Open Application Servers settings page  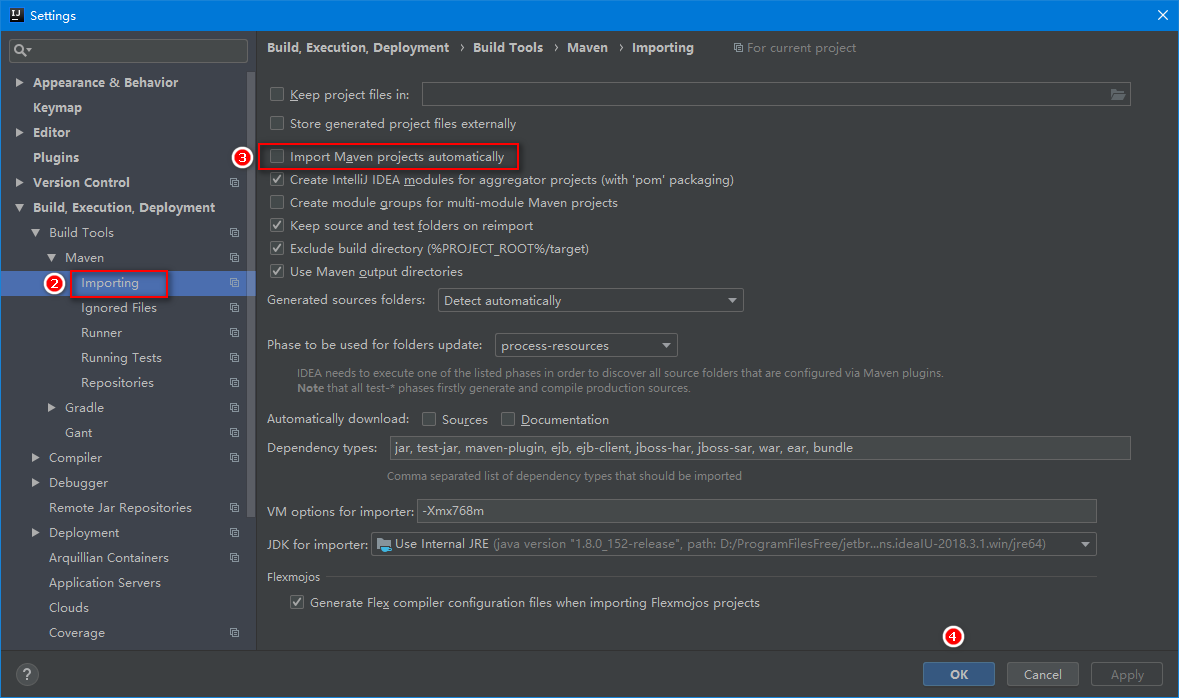105,582
